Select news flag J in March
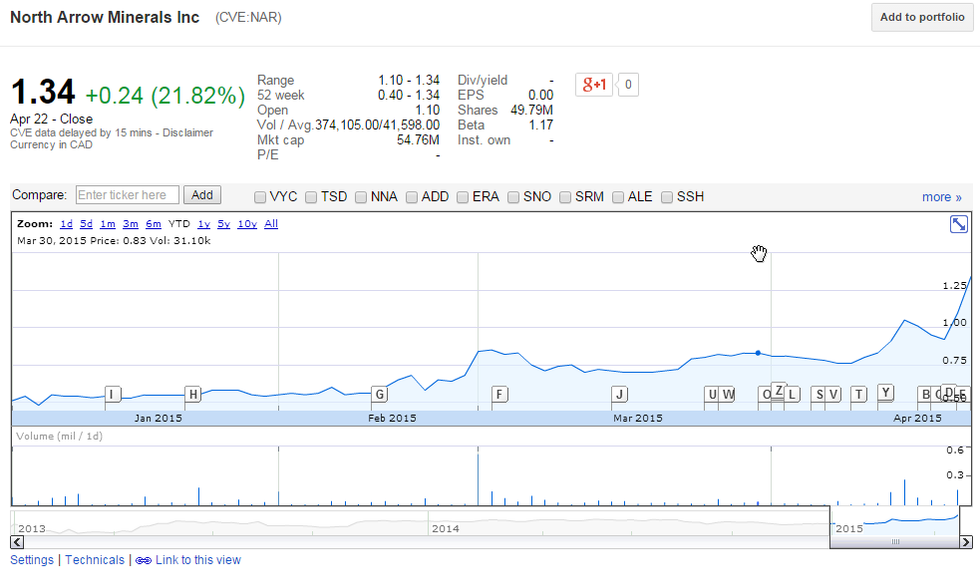This screenshot has height=574, width=980. pyautogui.click(x=620, y=394)
